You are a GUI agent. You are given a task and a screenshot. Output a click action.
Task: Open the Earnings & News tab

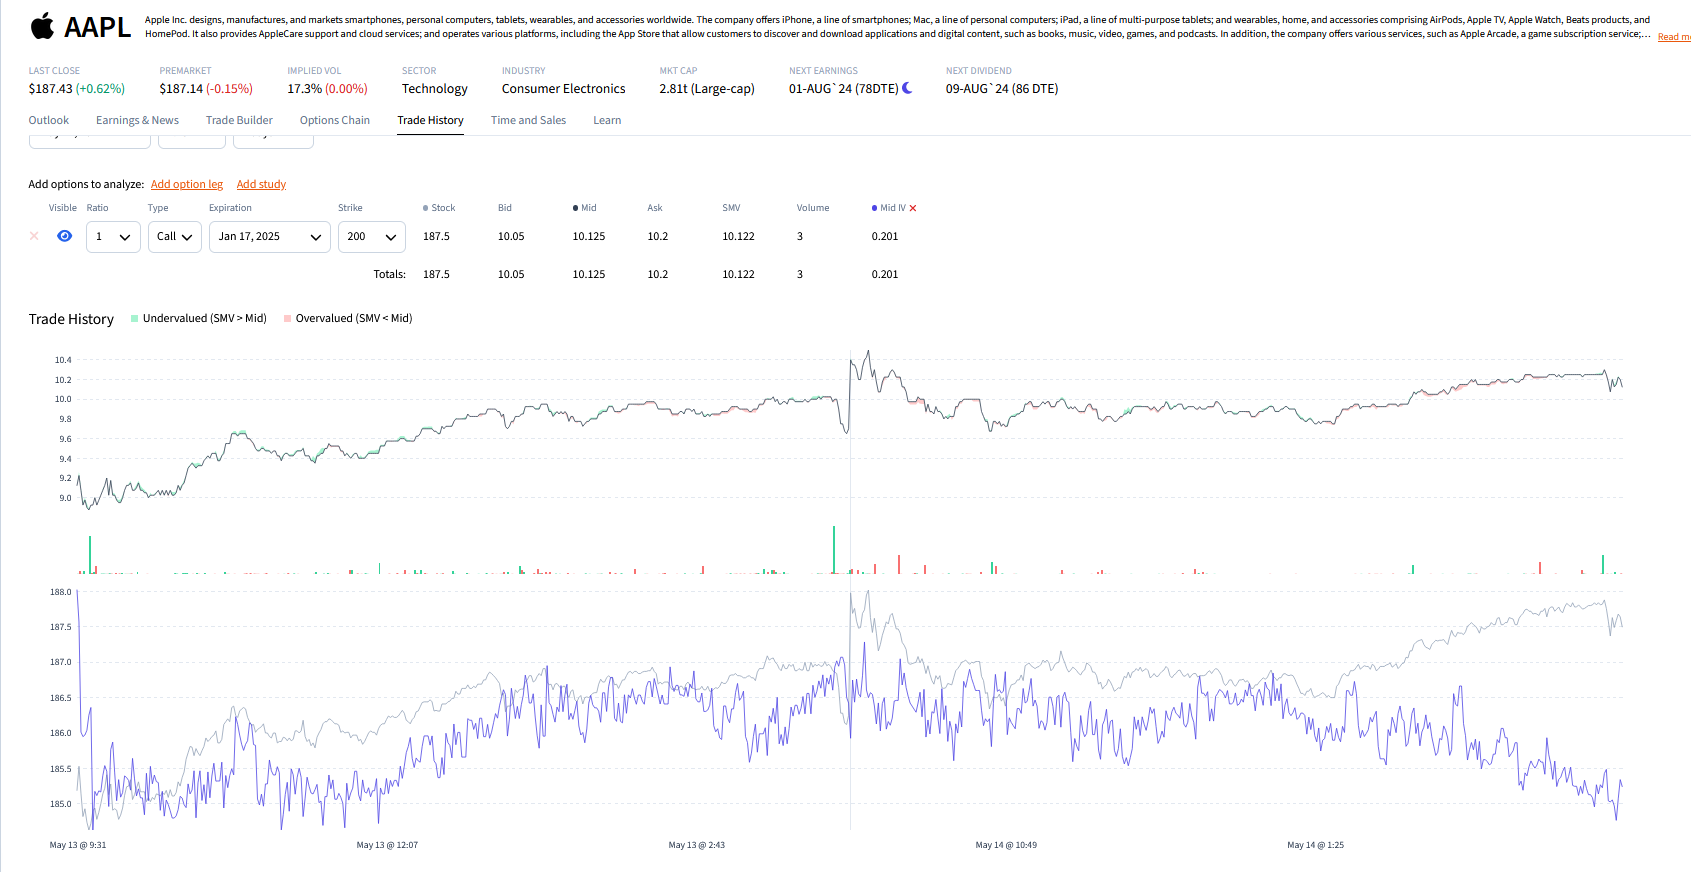(x=137, y=120)
